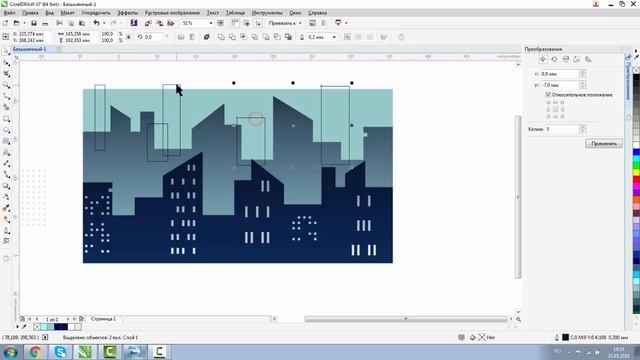
Task: Pick the no-color X swatch in palette
Action: click(x=636, y=70)
